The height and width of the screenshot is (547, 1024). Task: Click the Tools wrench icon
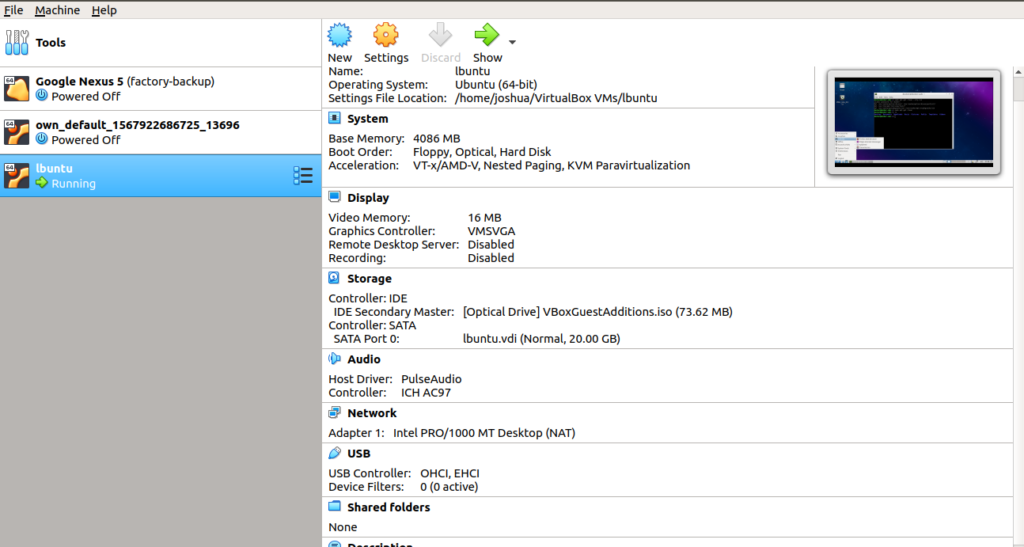pyautogui.click(x=17, y=42)
